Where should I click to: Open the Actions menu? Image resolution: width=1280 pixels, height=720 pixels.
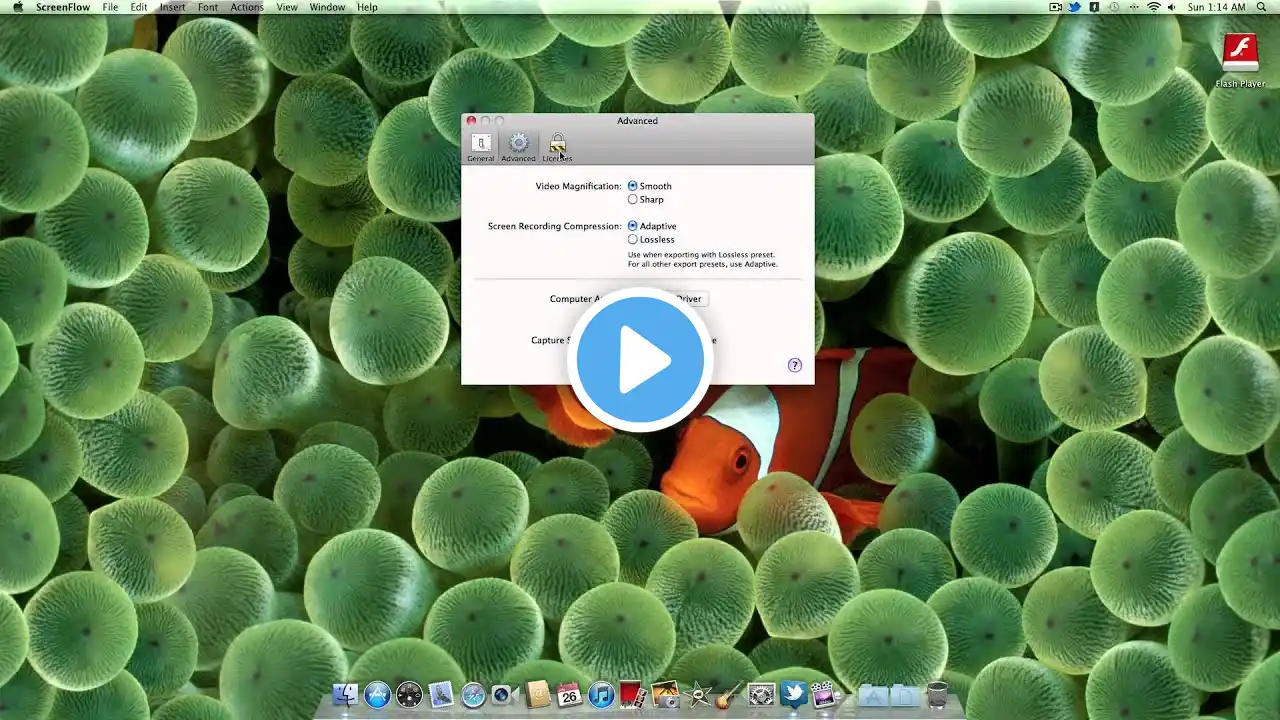point(247,7)
